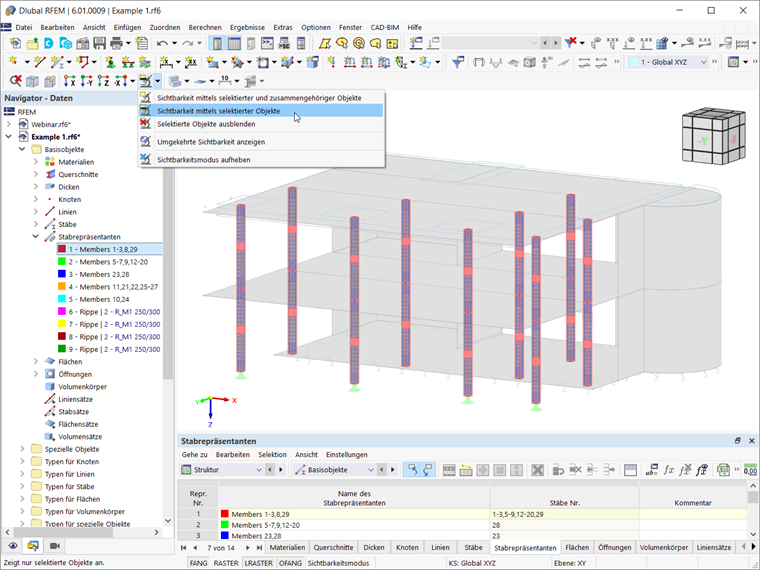Screen dimensions: 760x570
Task: Open the Berechnen menu
Action: pyautogui.click(x=205, y=27)
